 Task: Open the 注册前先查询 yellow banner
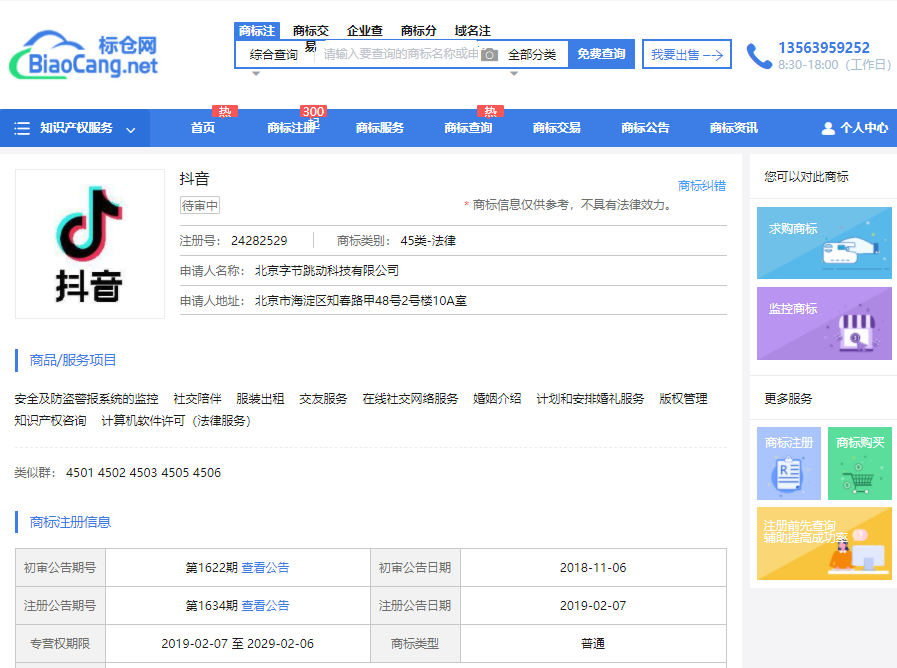click(x=824, y=543)
